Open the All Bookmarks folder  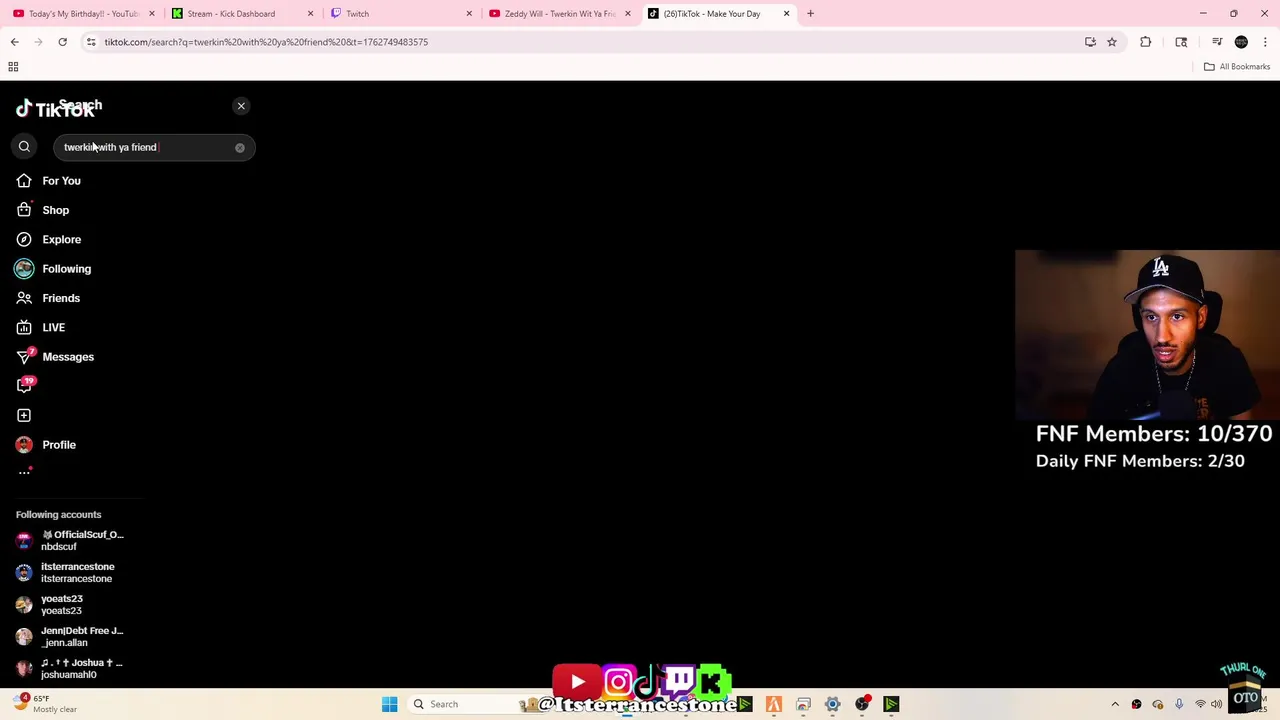click(x=1237, y=67)
